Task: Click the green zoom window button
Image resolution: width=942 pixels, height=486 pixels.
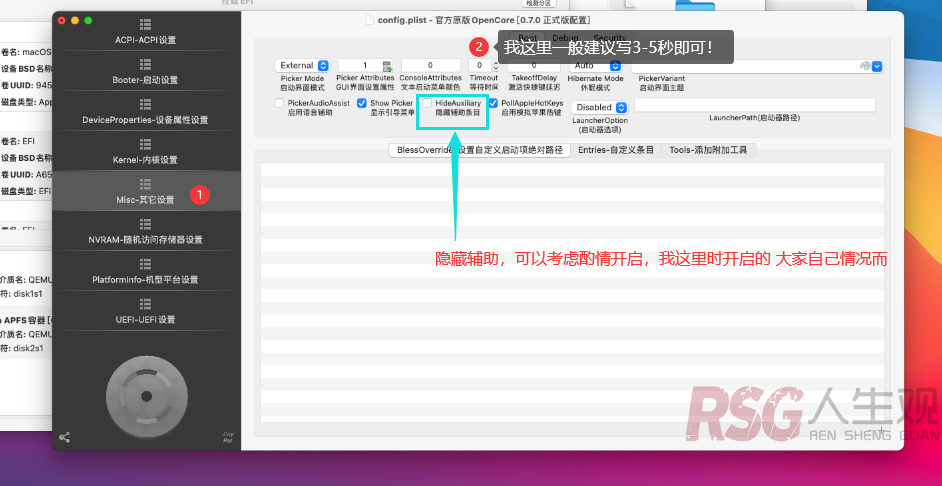Action: [x=88, y=20]
